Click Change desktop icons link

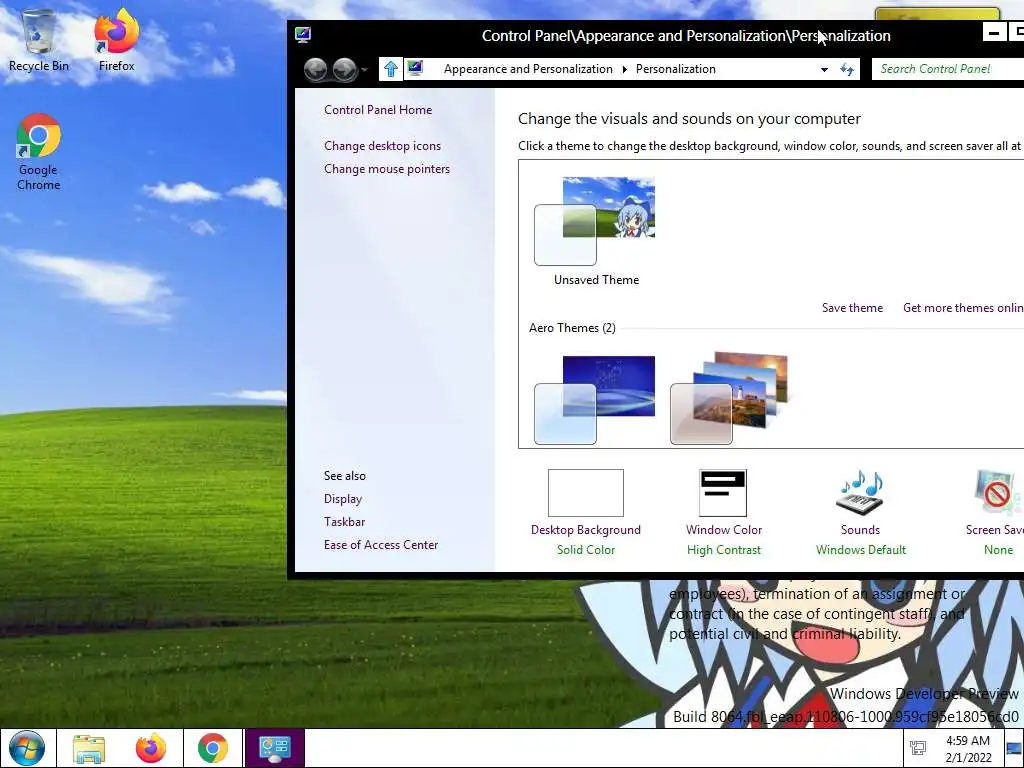point(382,146)
